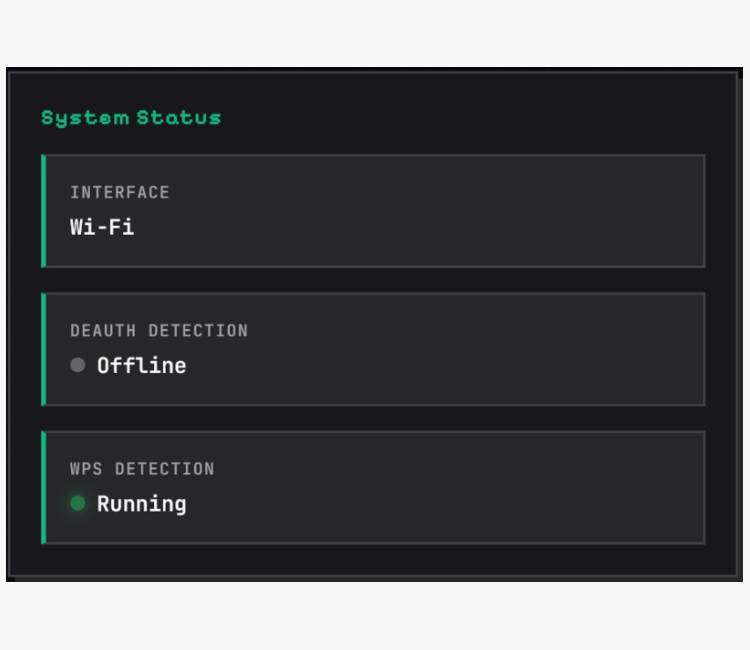750x650 pixels.
Task: Click gap between Interface and Deauth cards
Action: (372, 280)
